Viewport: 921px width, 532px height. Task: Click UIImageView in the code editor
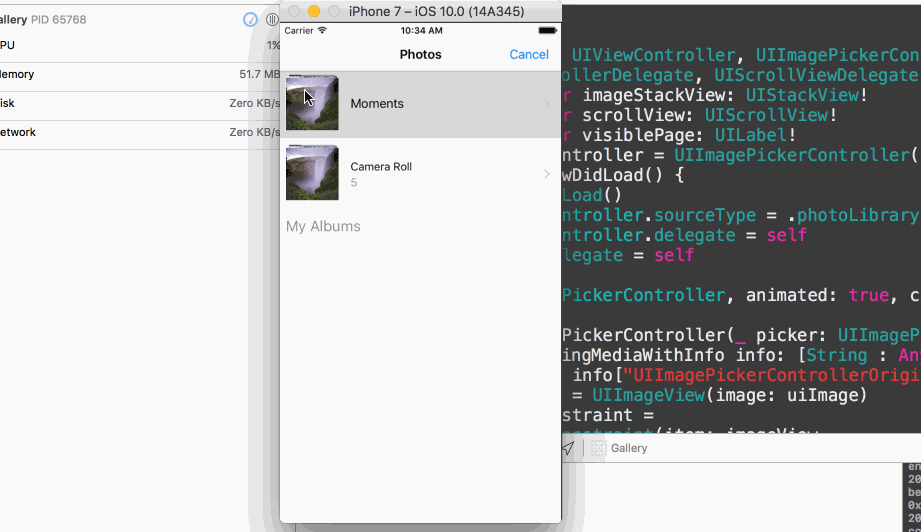(x=648, y=395)
